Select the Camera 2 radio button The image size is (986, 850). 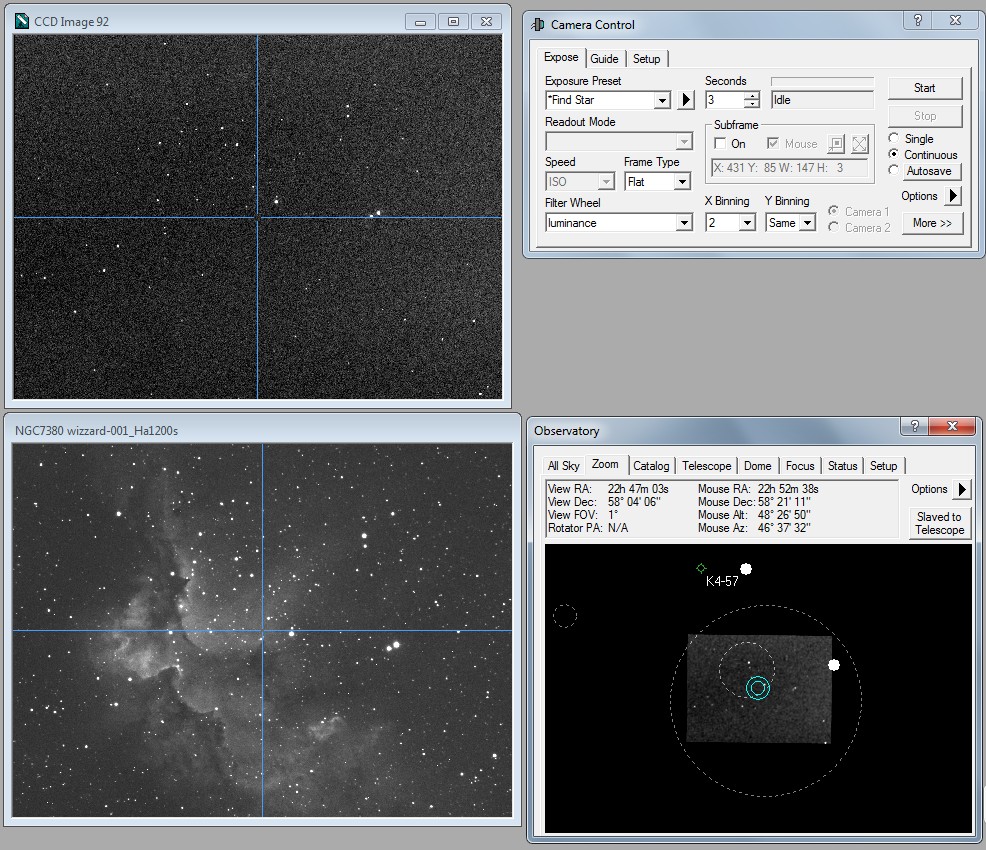(x=834, y=228)
